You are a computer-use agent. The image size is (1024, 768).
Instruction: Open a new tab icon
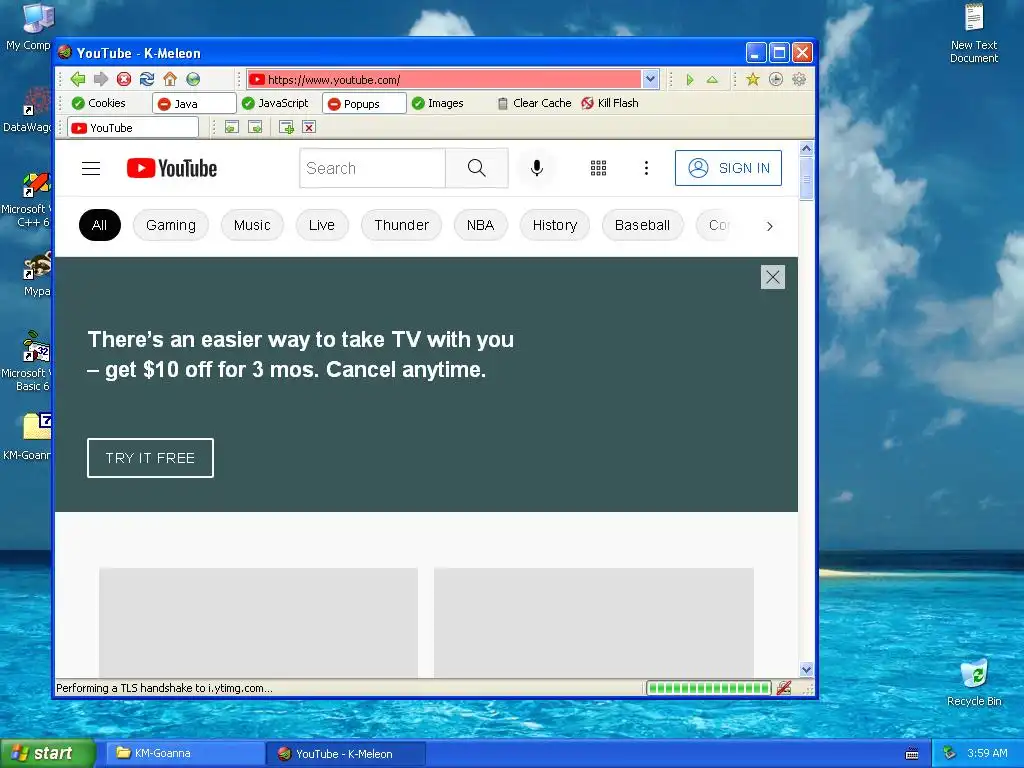(286, 127)
